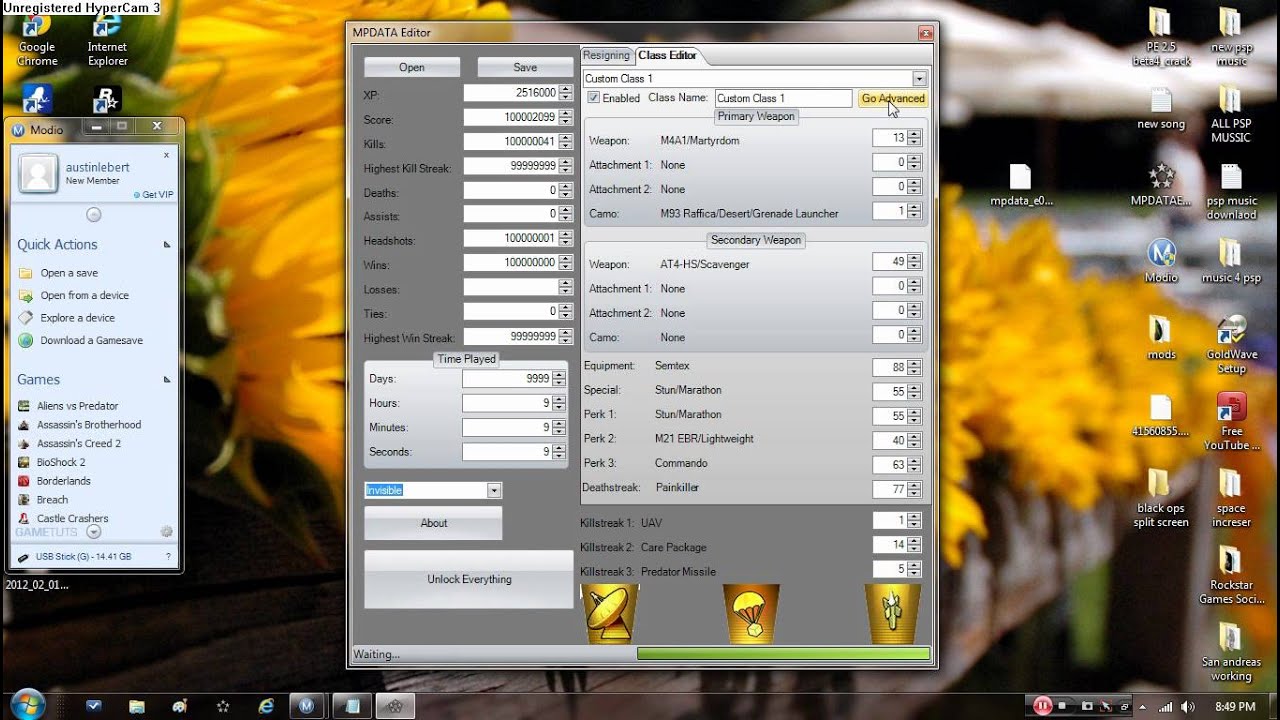Click the Open from a device icon
The height and width of the screenshot is (720, 1280).
26,296
